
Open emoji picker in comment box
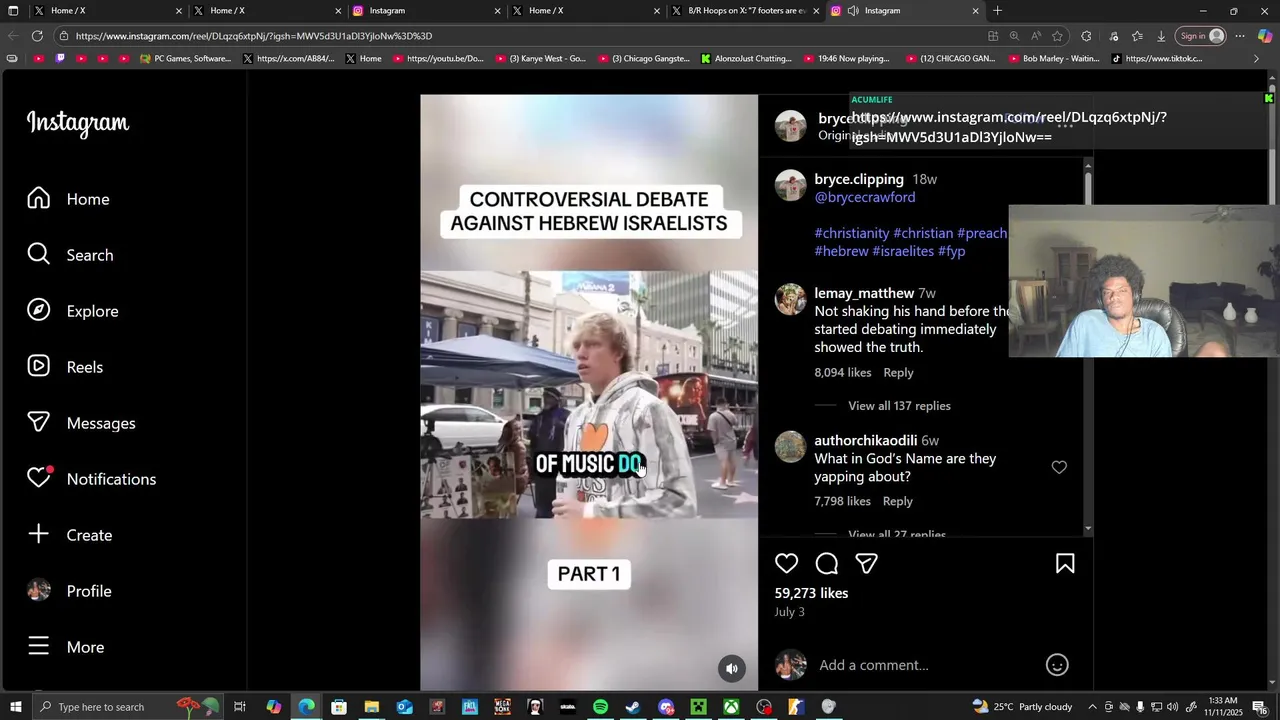(x=1057, y=665)
